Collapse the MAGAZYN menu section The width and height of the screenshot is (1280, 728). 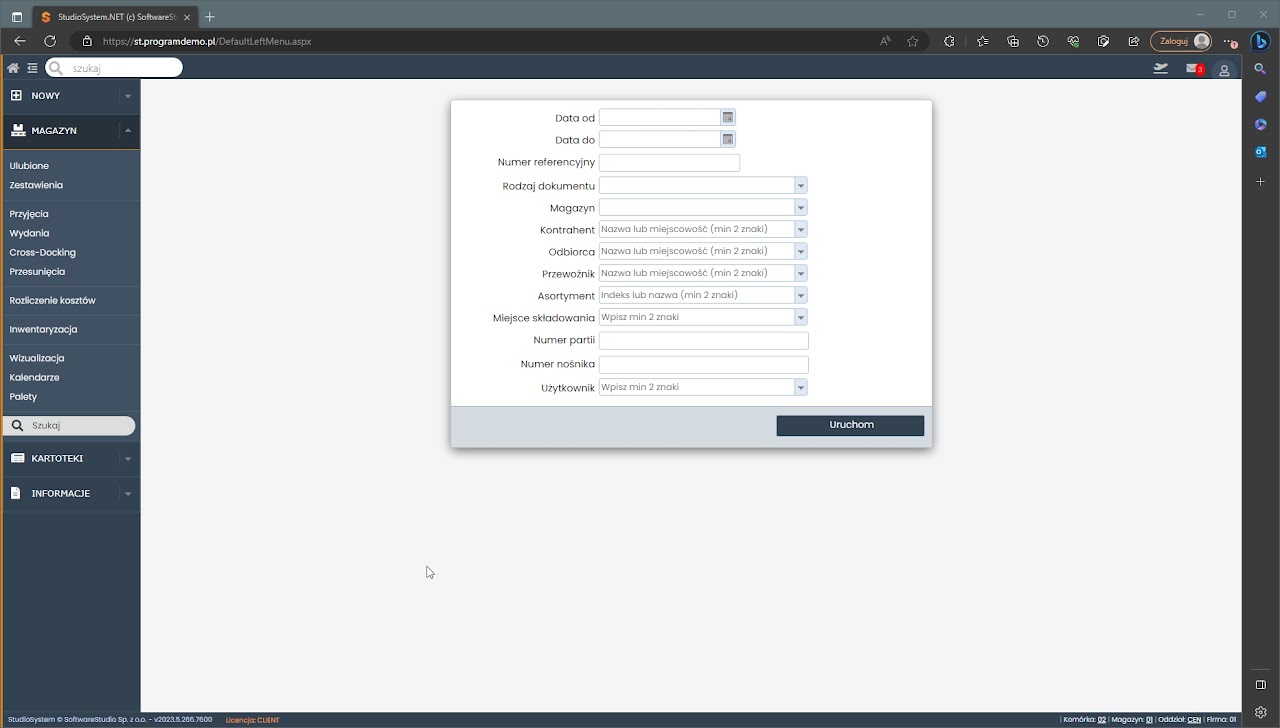coord(127,131)
